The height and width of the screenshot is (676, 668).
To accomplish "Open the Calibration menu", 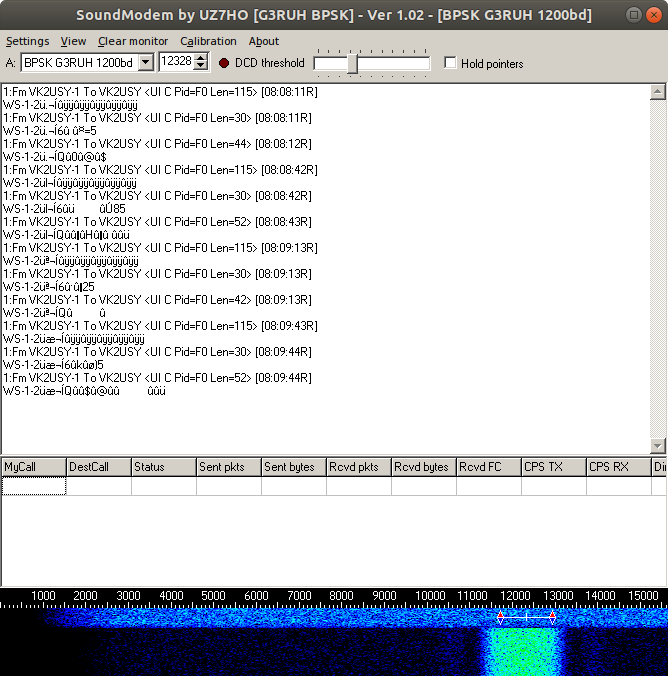I will [x=208, y=41].
